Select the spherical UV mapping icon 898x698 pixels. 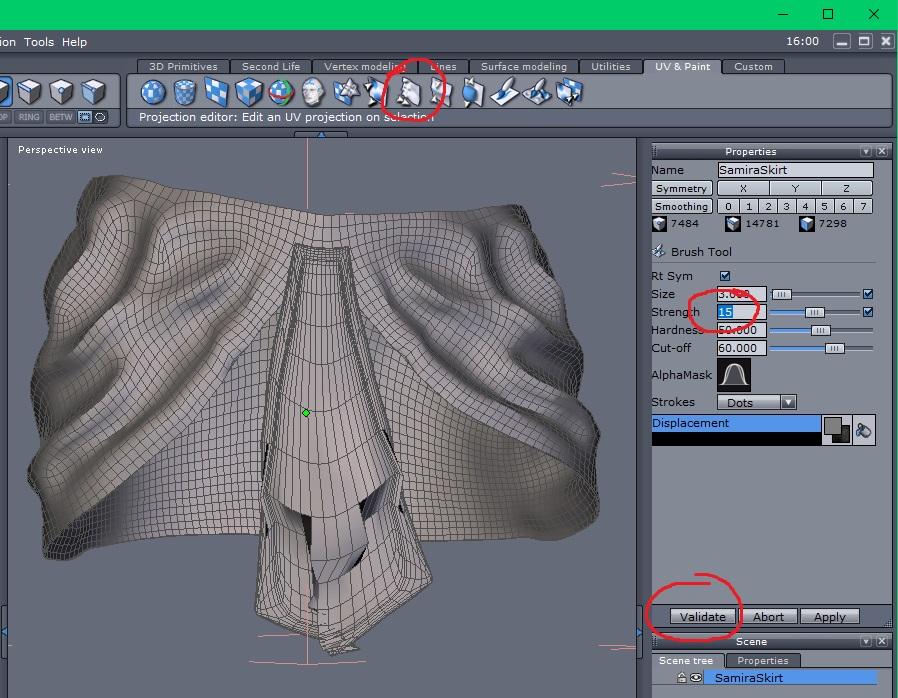click(153, 92)
